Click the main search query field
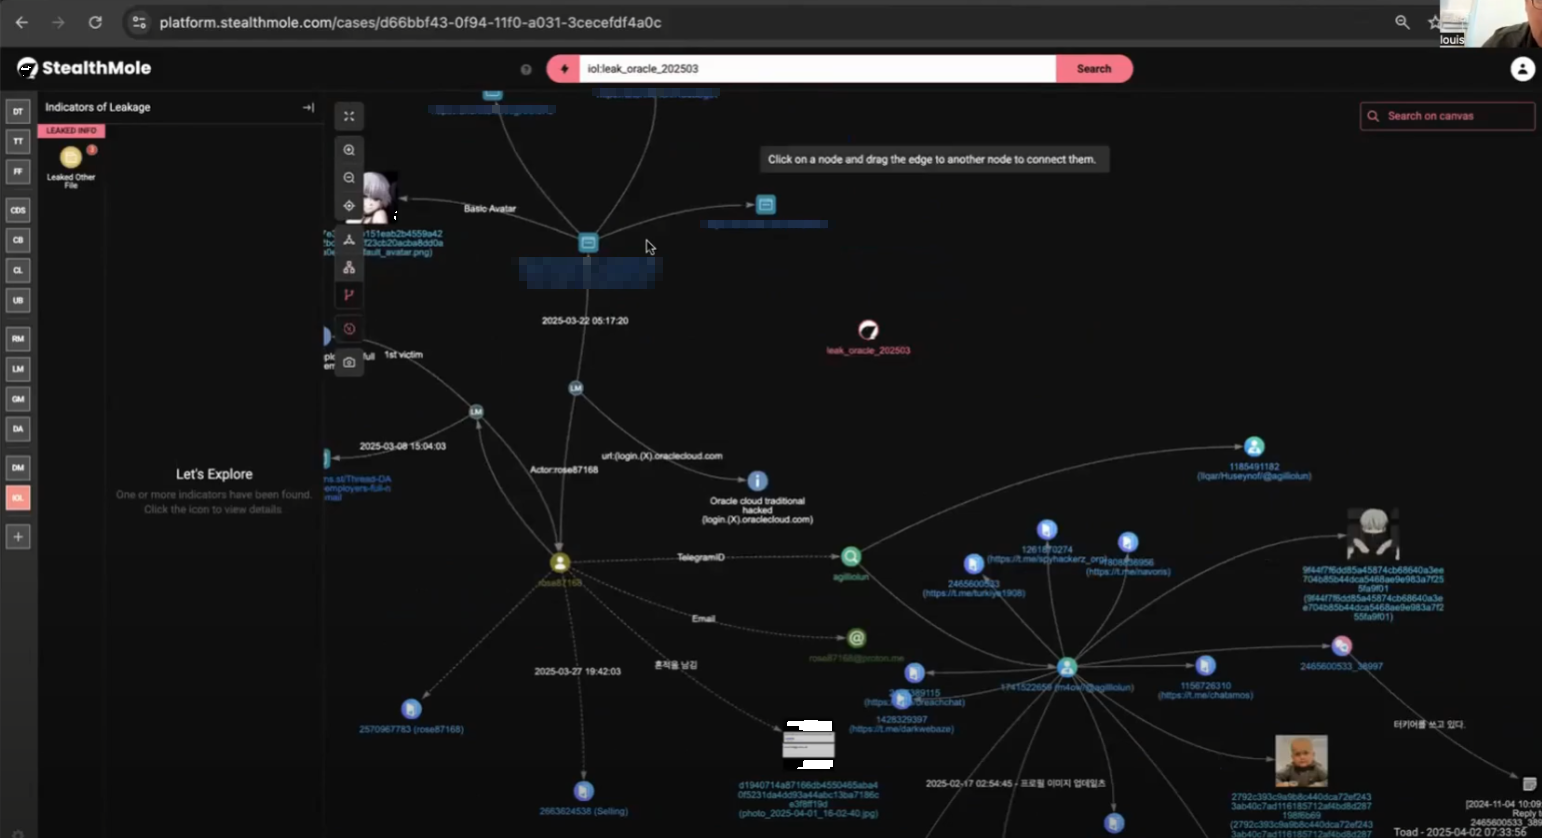 coord(817,69)
